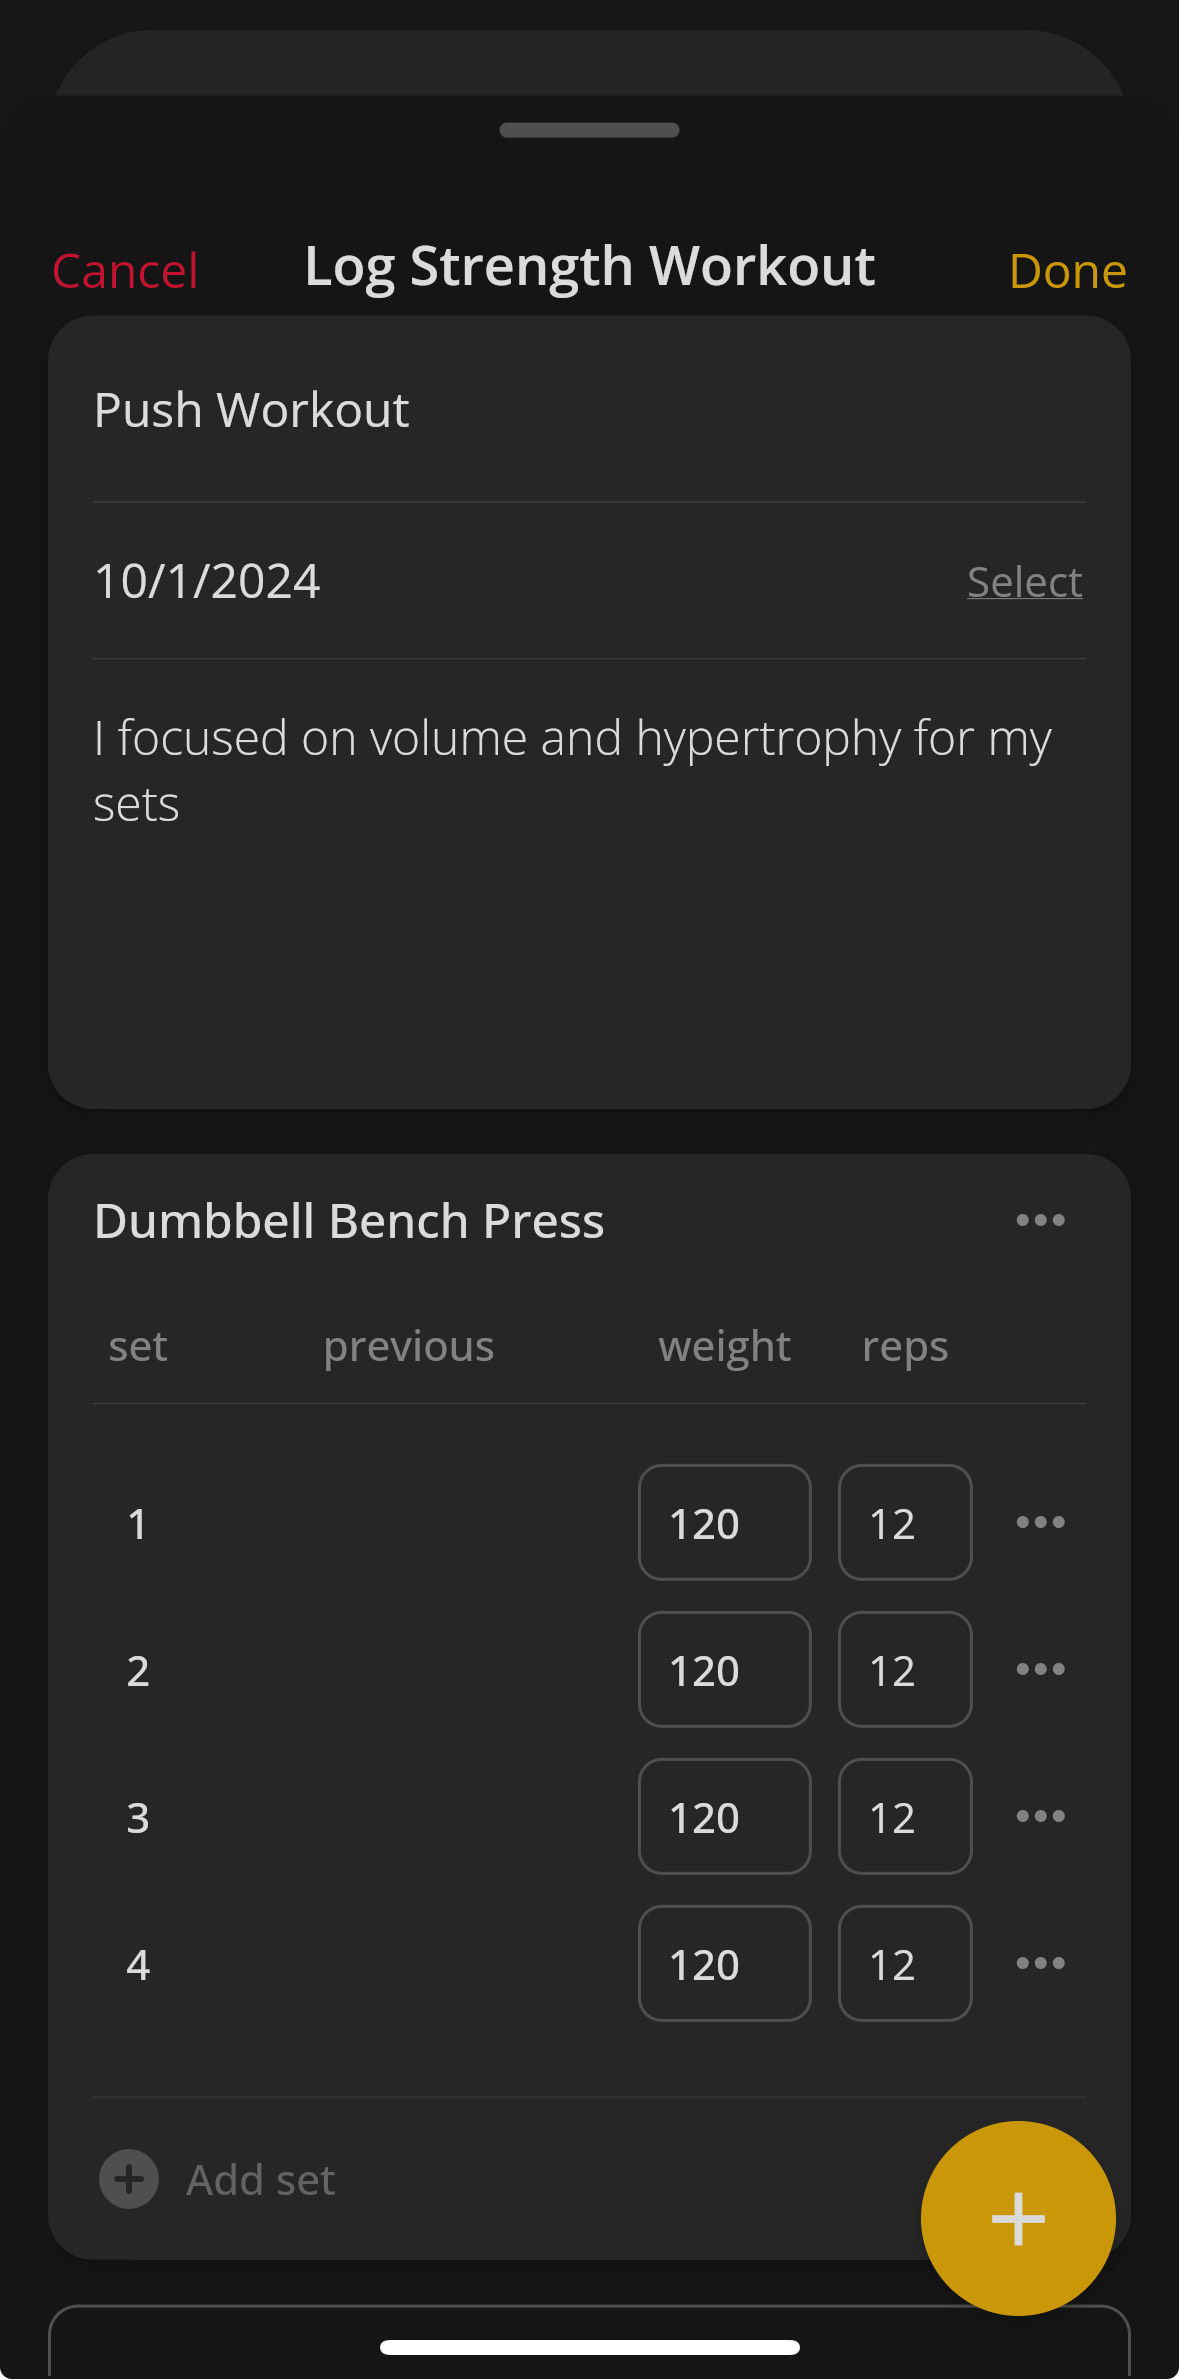1179x2379 pixels.
Task: Open options for set 1
Action: (1040, 1522)
